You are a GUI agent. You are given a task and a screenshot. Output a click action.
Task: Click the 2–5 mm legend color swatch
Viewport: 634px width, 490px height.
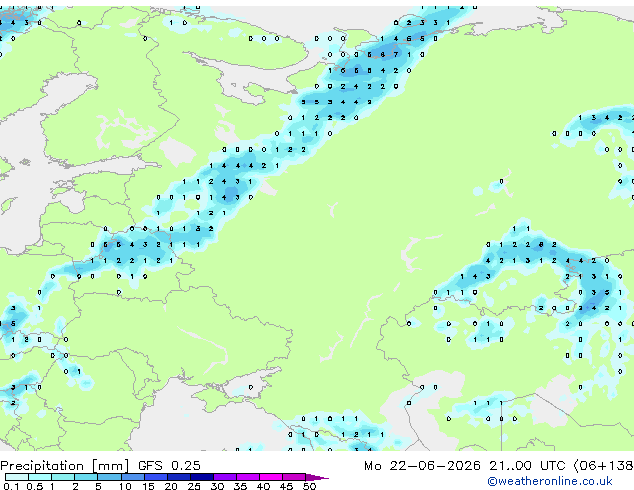point(86,477)
